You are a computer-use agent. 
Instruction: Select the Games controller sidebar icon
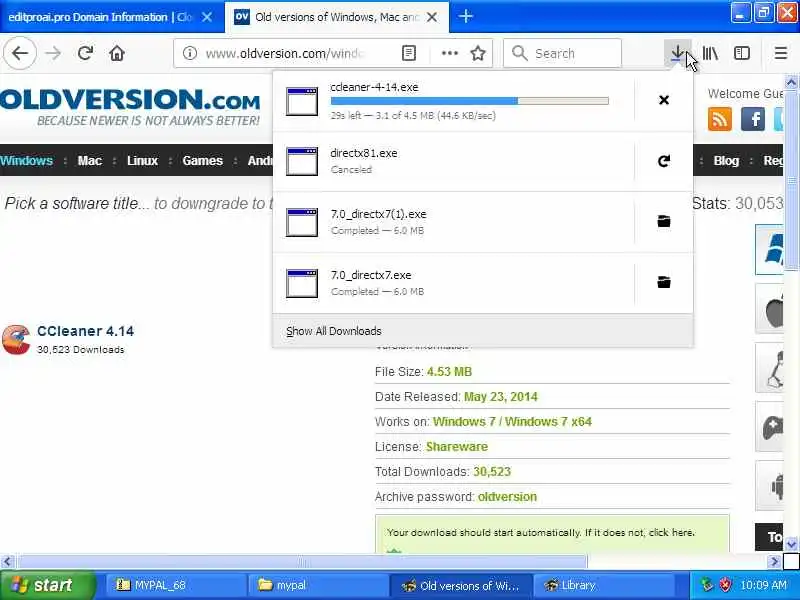pos(769,427)
